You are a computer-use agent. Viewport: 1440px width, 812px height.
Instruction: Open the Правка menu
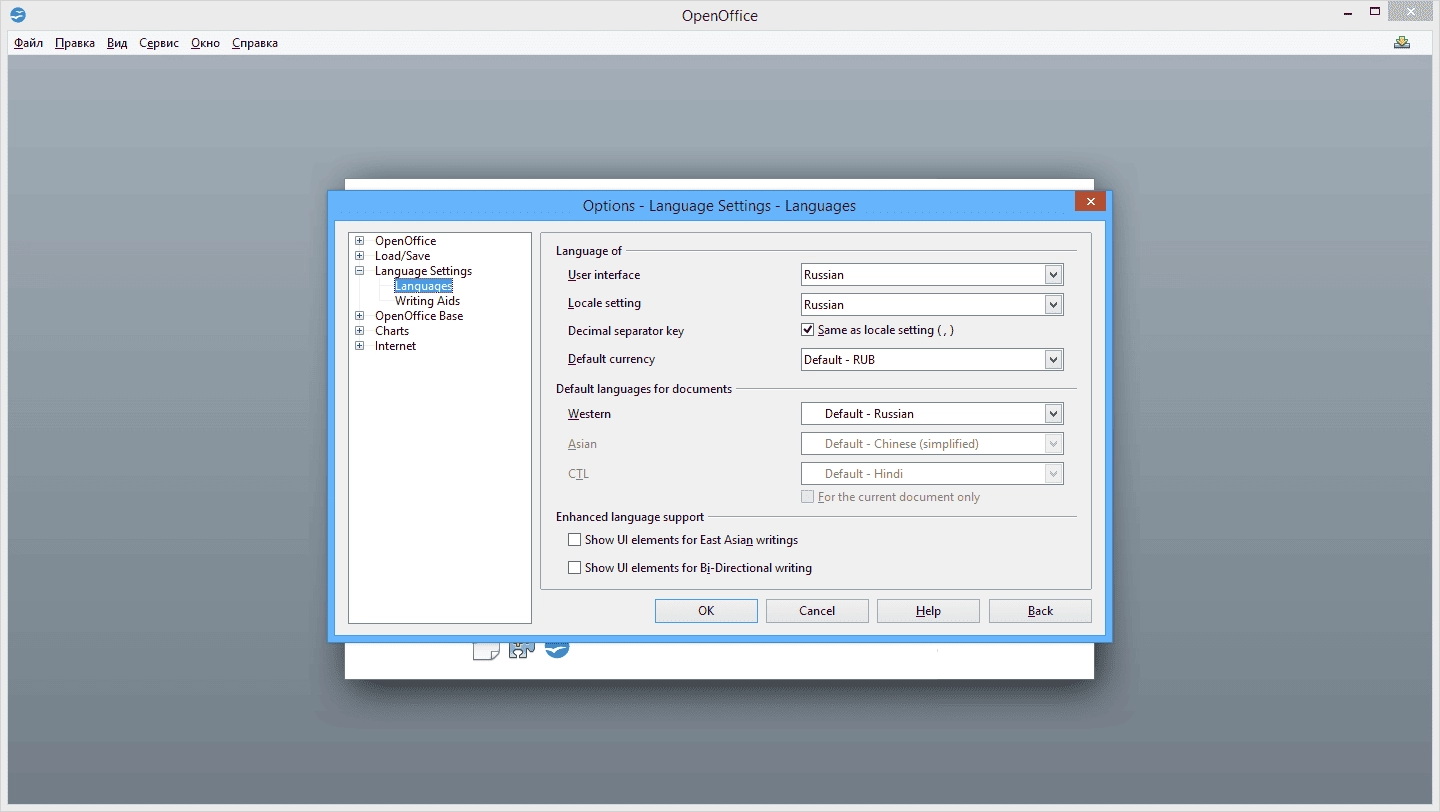pos(75,43)
